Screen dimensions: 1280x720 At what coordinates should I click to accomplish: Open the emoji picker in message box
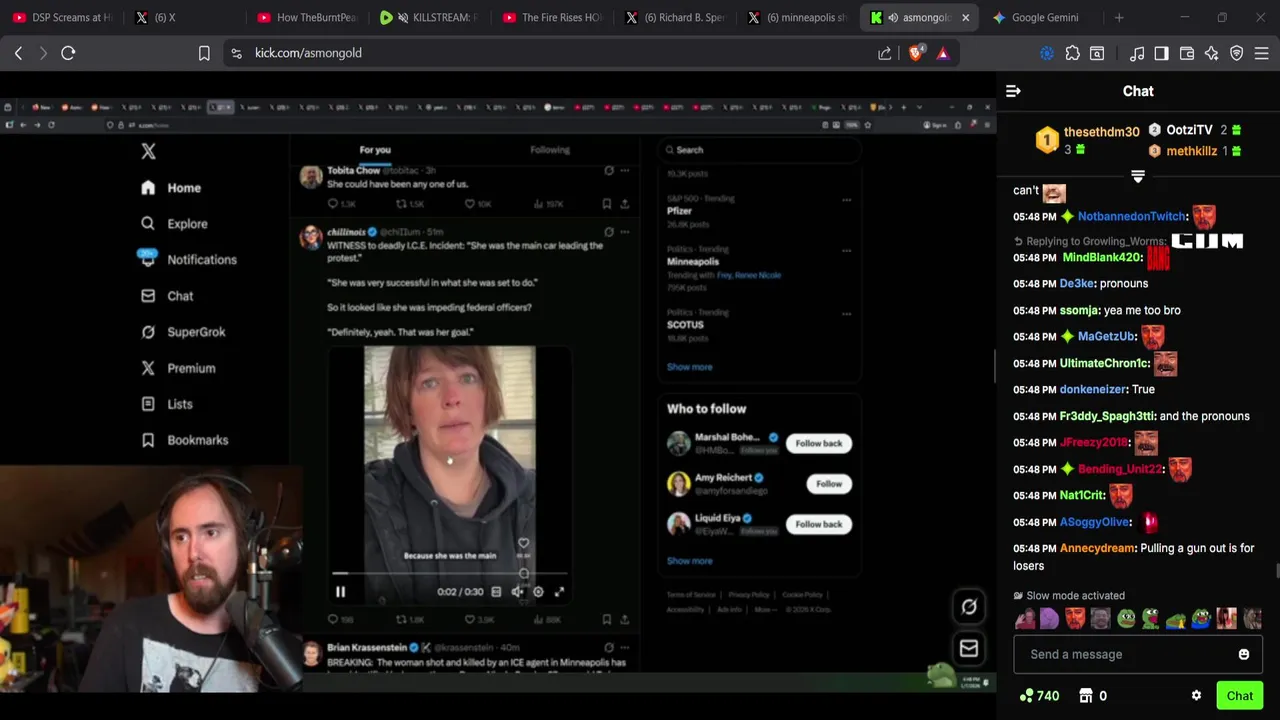pos(1243,654)
